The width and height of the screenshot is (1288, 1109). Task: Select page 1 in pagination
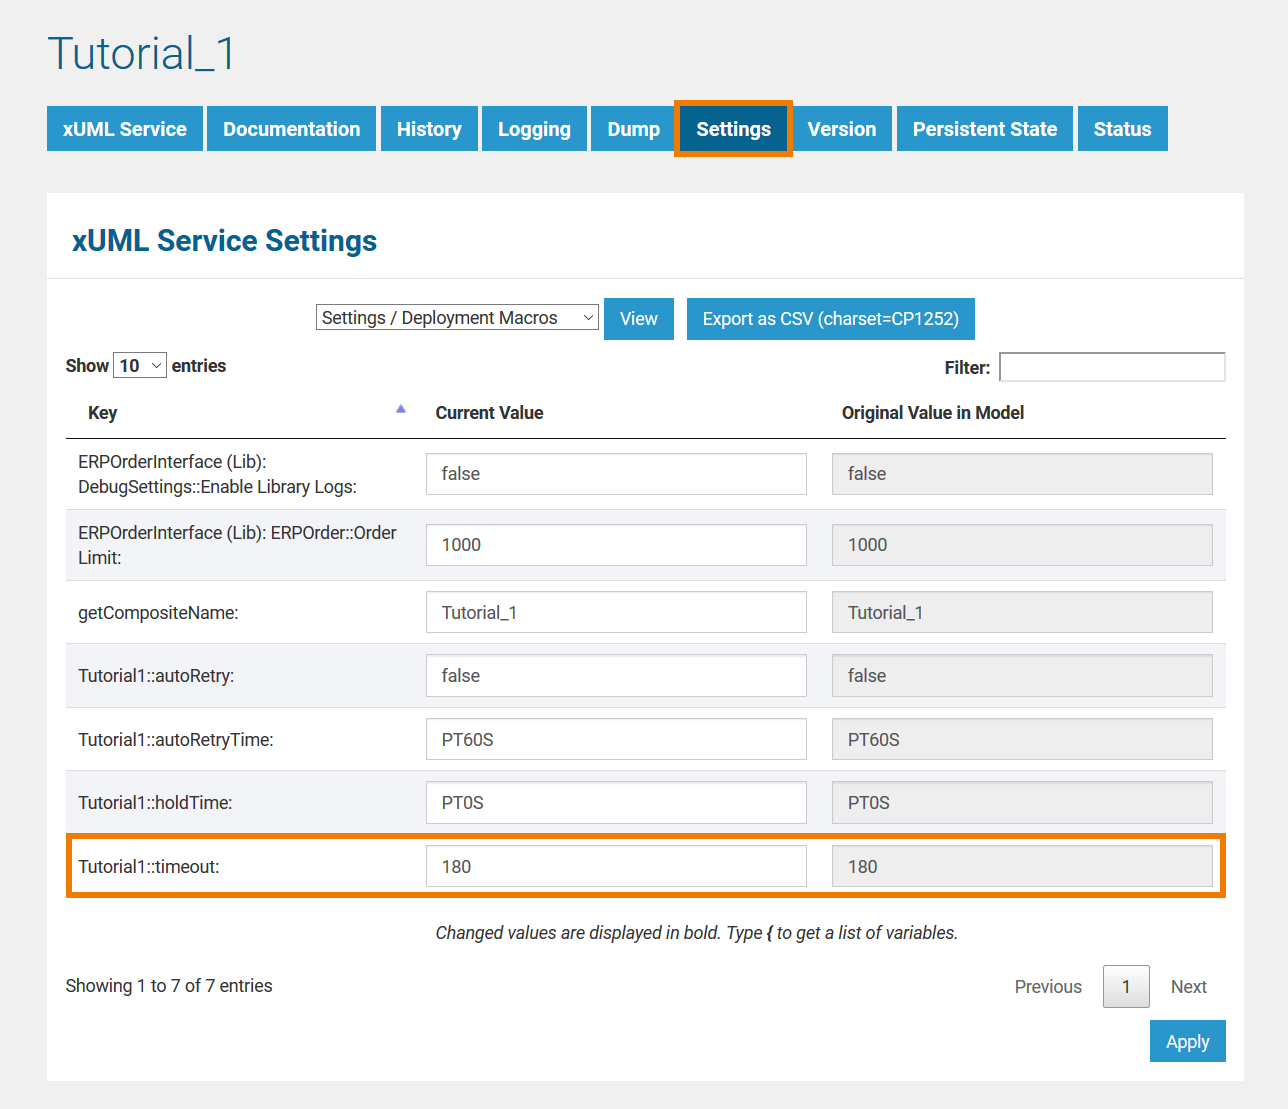tap(1125, 987)
